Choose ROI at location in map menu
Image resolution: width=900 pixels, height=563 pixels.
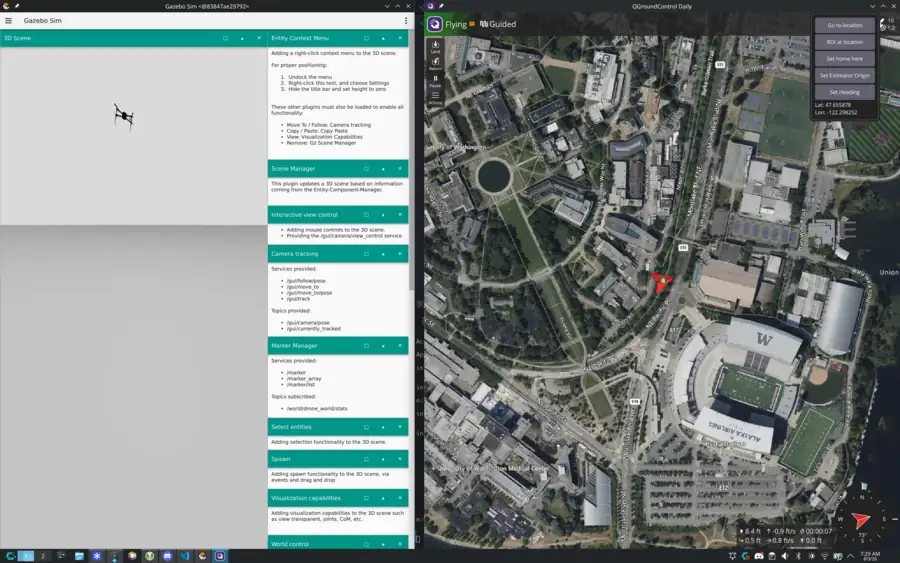pos(844,42)
